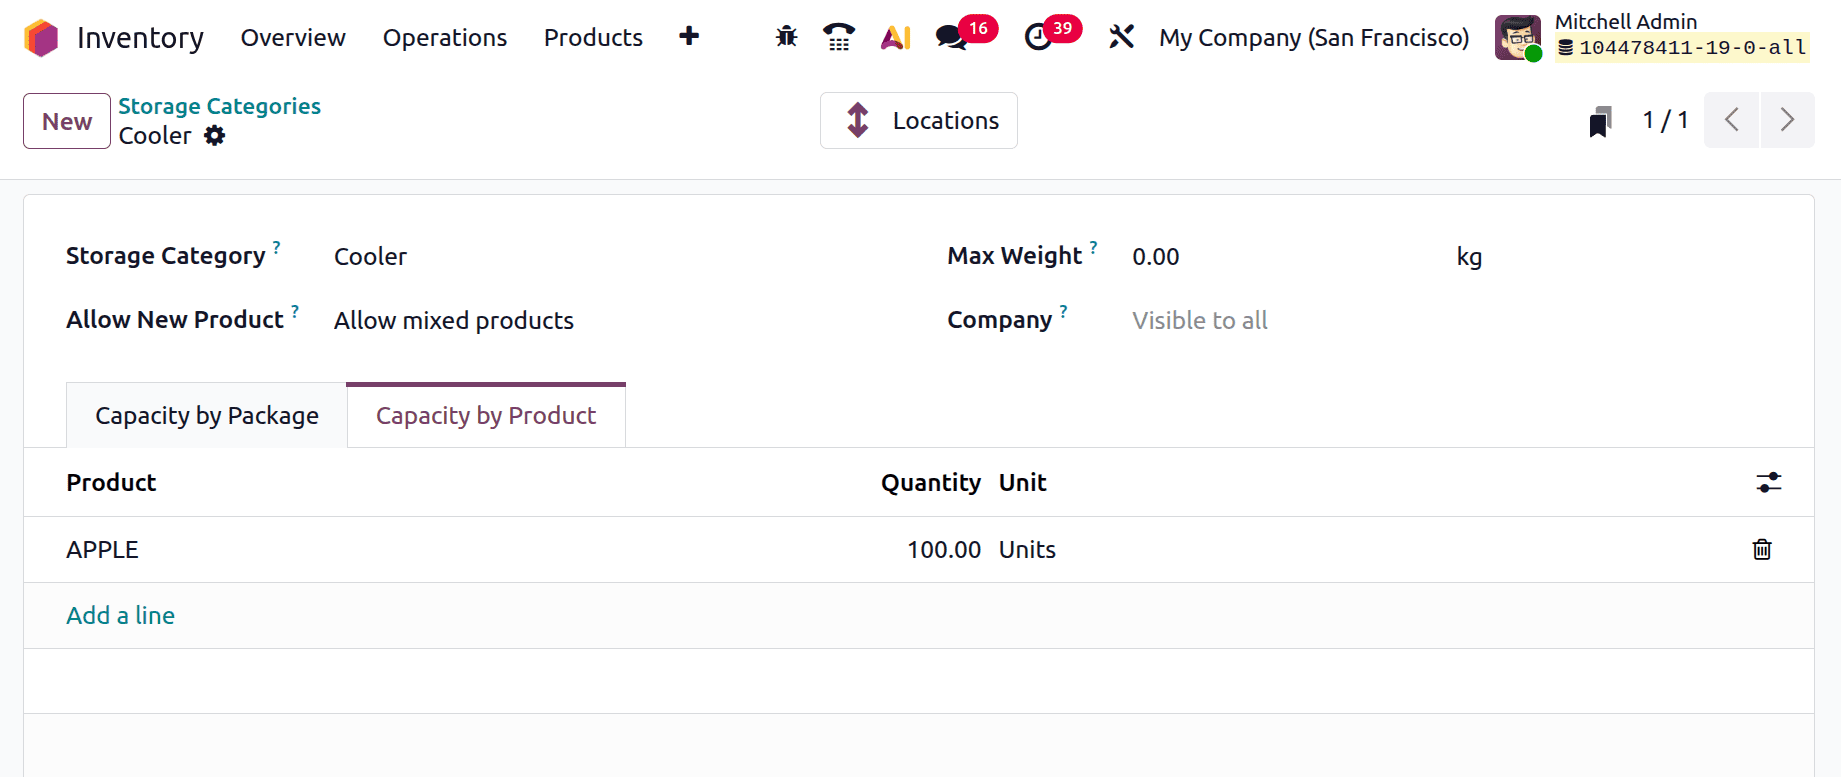This screenshot has width=1841, height=777.
Task: Click the Inventory app logo icon
Action: pos(41,38)
